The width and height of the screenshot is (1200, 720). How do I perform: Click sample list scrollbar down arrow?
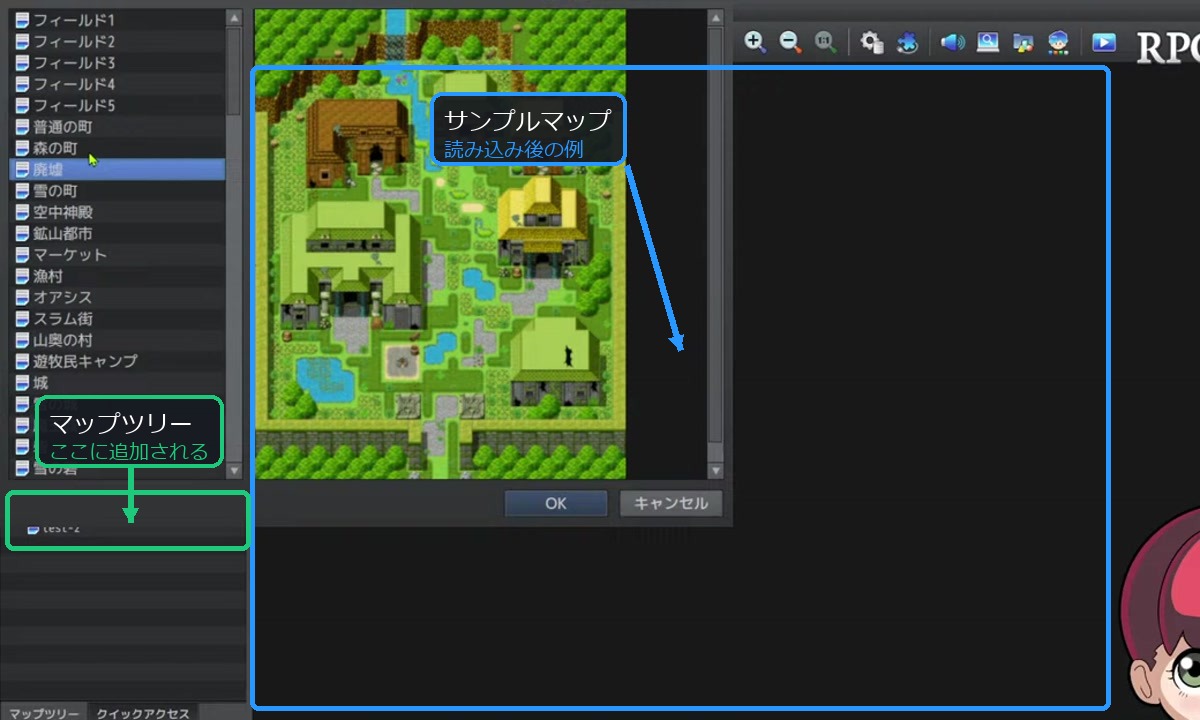[234, 470]
